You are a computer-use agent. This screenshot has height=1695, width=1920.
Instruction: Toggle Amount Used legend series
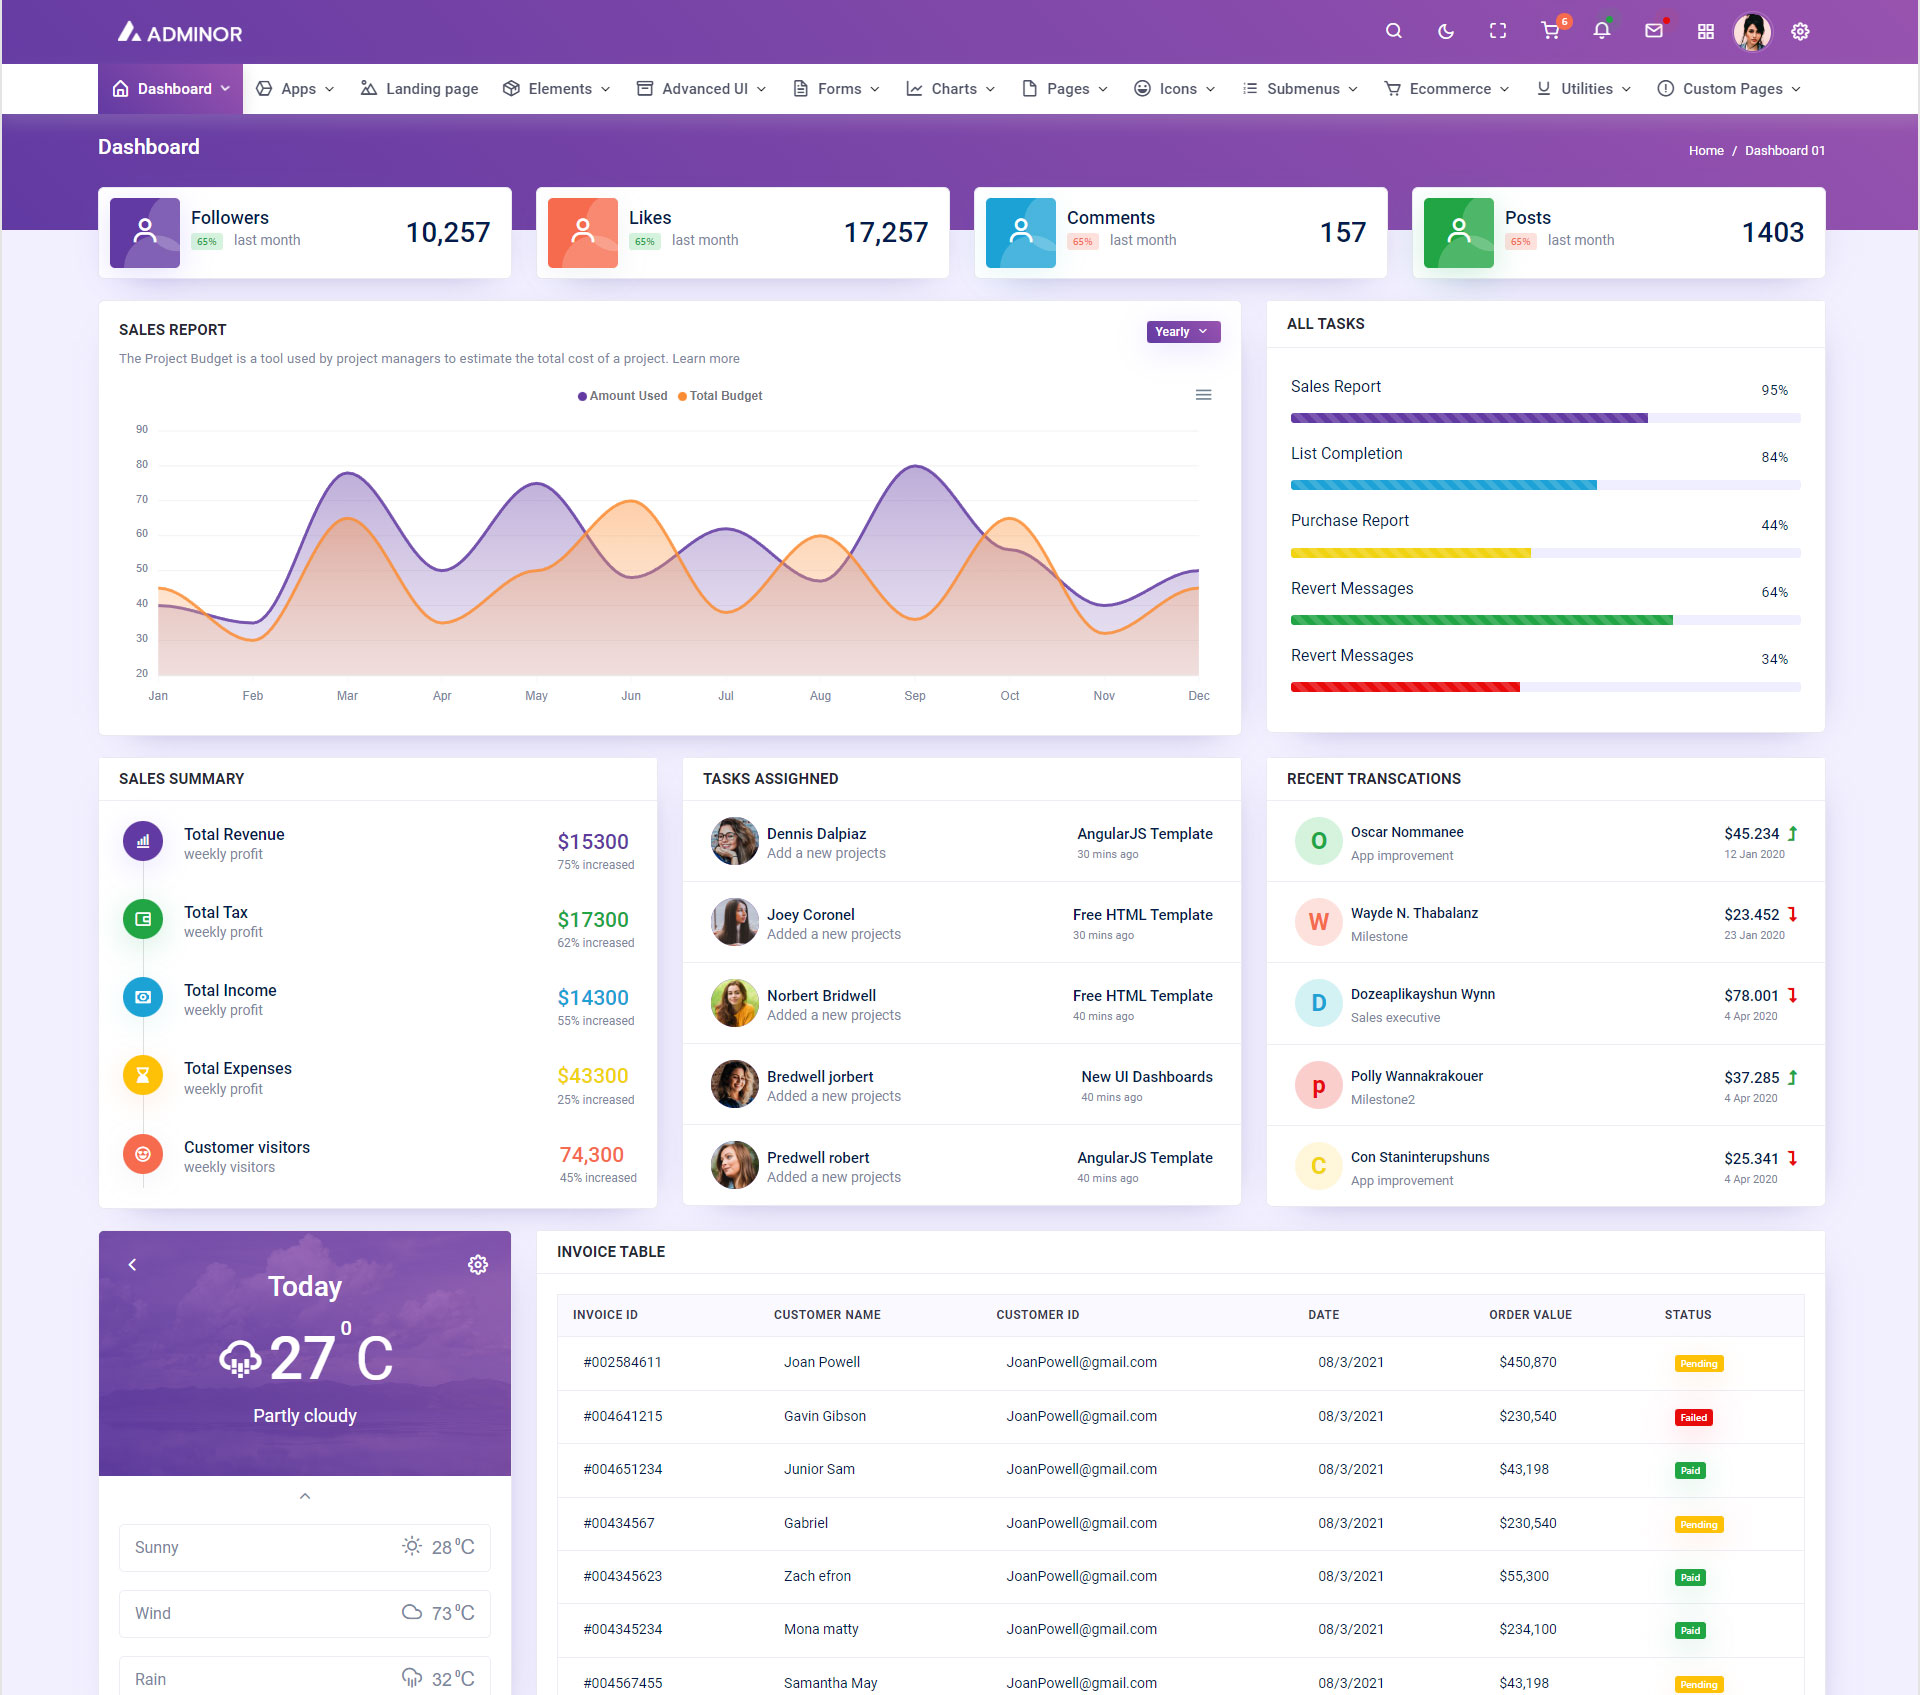pos(622,396)
